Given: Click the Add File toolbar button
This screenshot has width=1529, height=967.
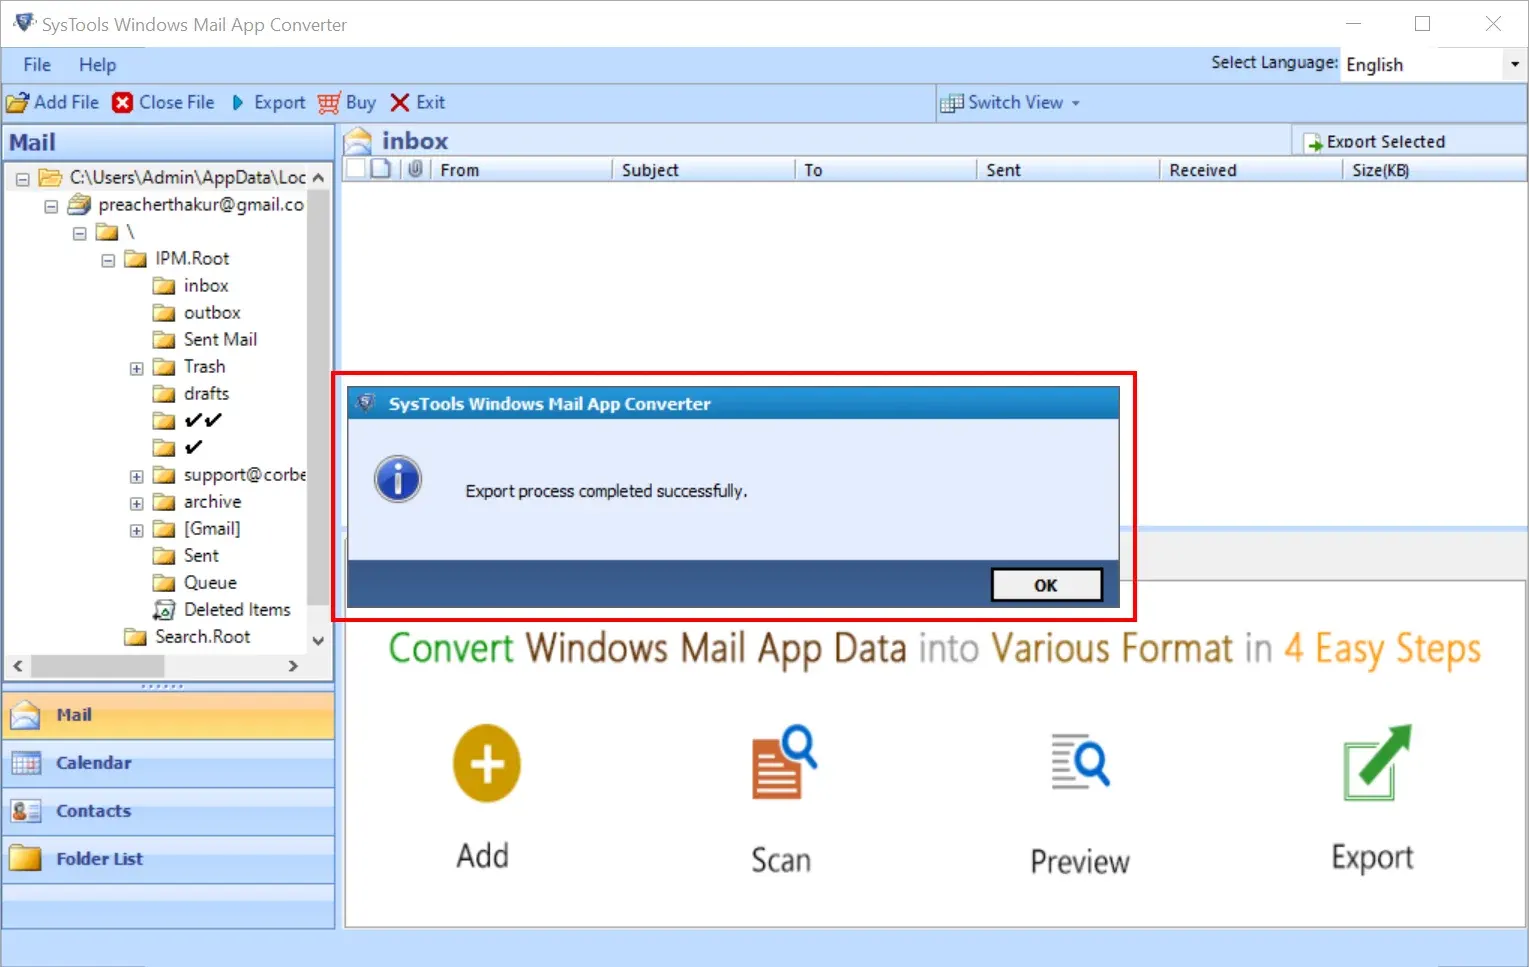Looking at the screenshot, I should [53, 102].
